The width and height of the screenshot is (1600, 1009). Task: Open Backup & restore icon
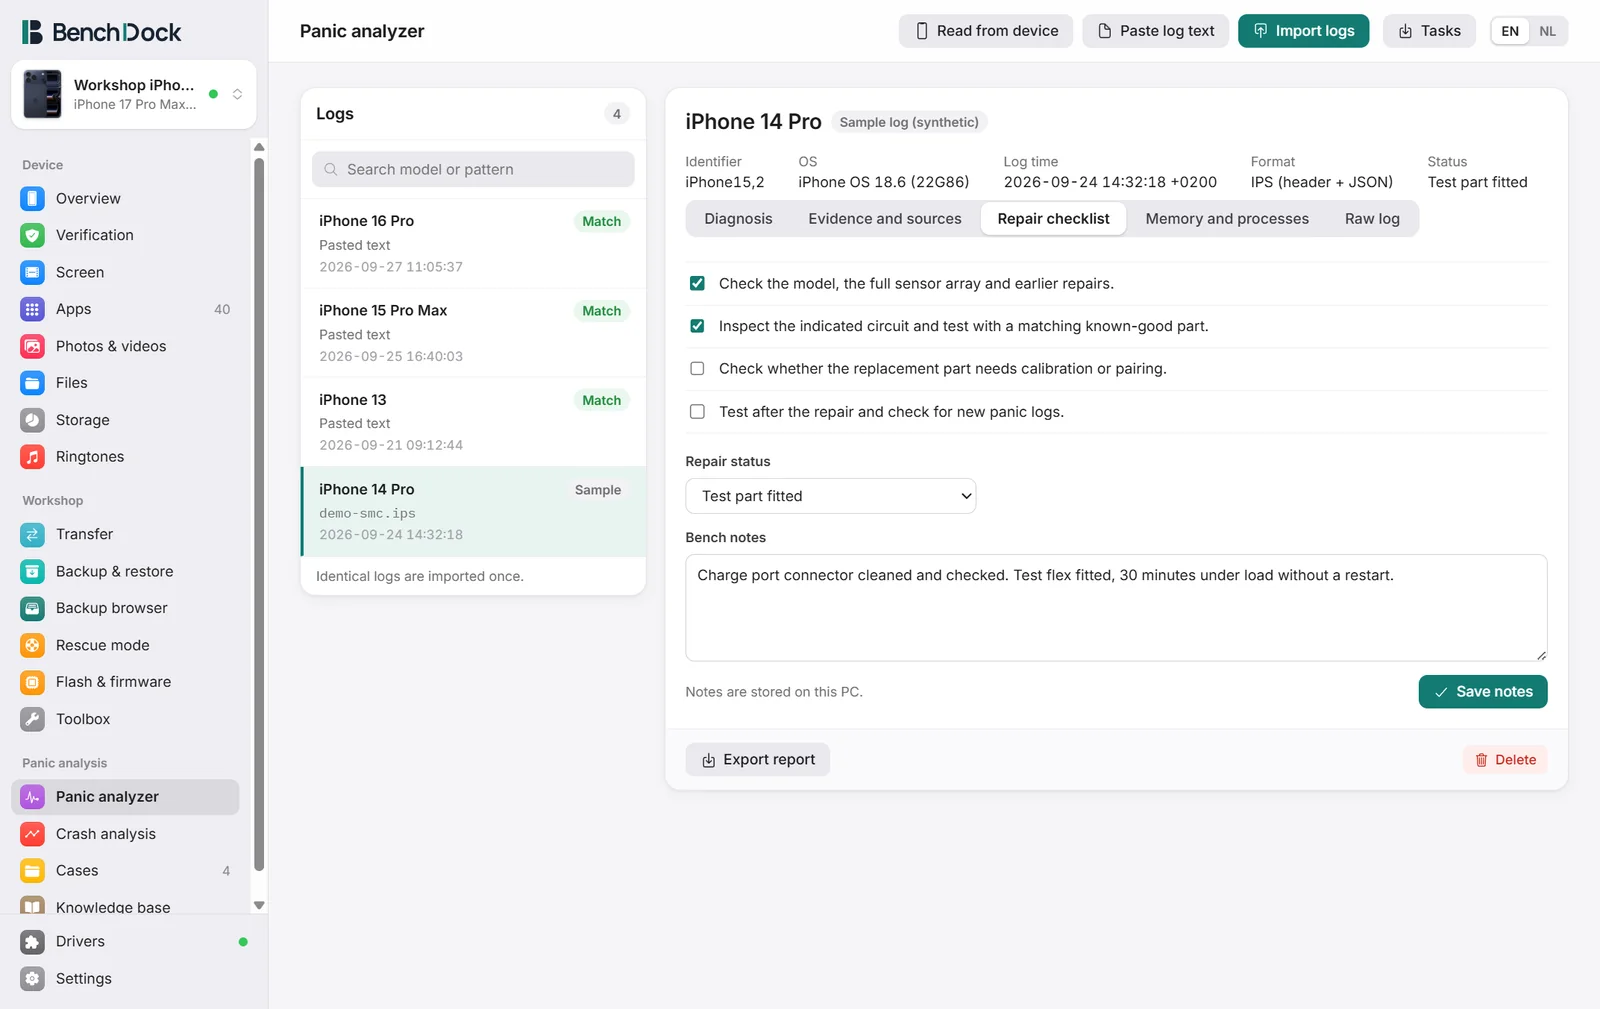point(33,571)
